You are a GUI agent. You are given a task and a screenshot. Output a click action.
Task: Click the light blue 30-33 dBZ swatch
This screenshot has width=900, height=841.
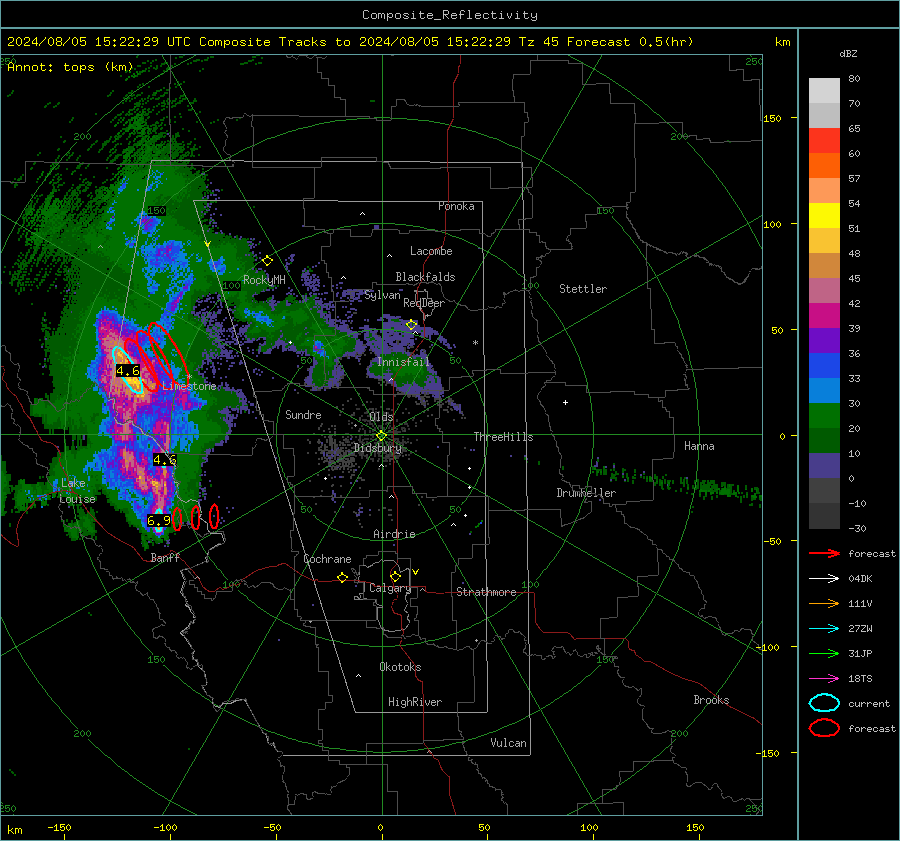(824, 391)
